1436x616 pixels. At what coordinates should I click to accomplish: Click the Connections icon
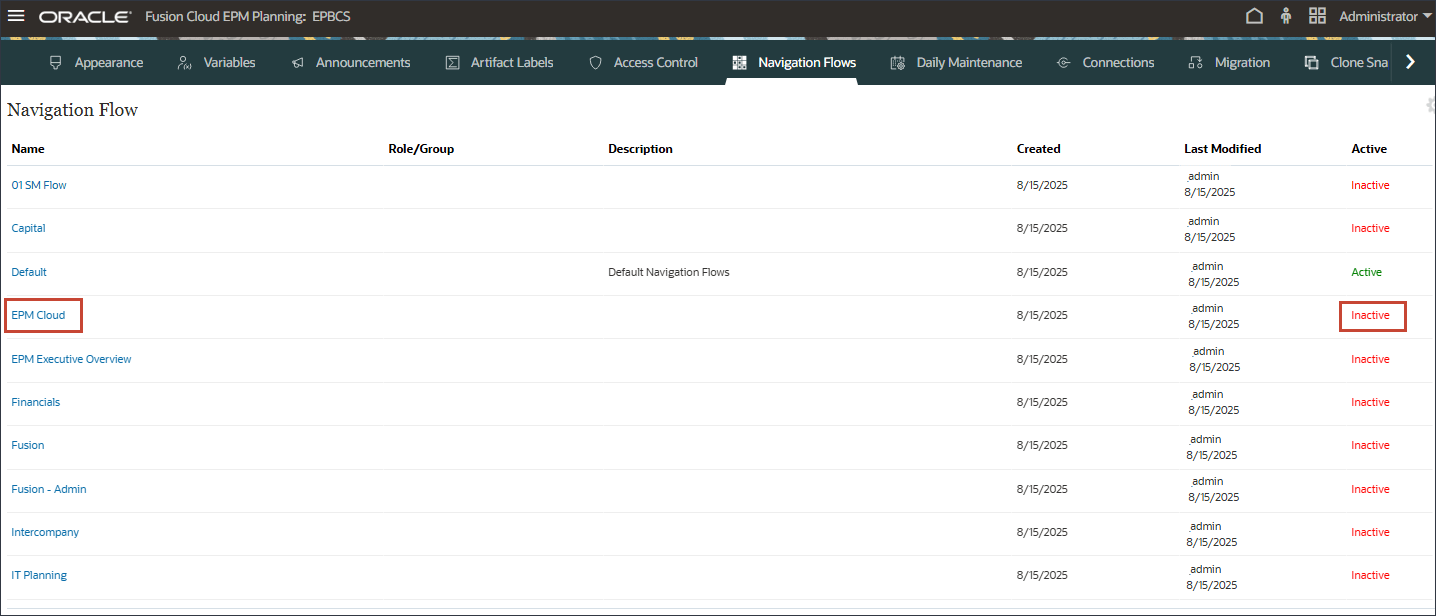coord(1063,62)
